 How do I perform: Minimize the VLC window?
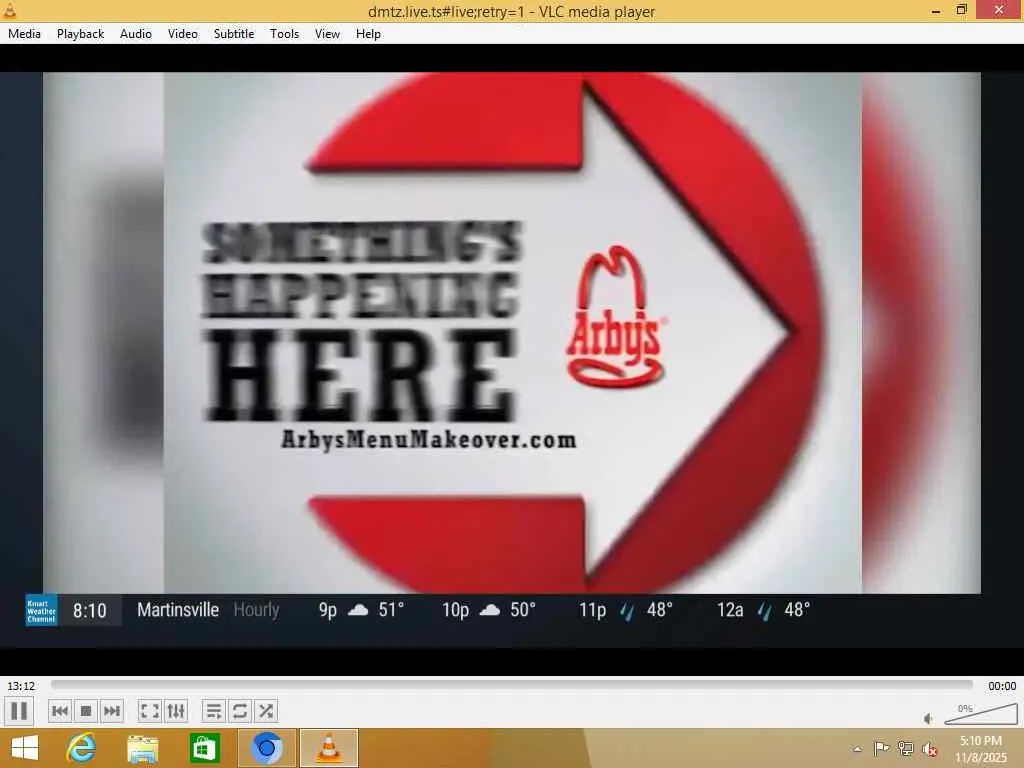[936, 10]
